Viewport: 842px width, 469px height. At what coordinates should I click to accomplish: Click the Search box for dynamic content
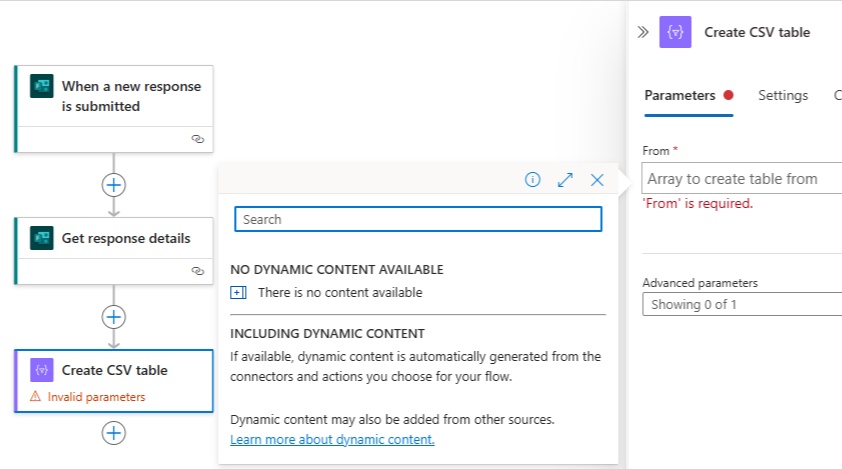click(418, 219)
